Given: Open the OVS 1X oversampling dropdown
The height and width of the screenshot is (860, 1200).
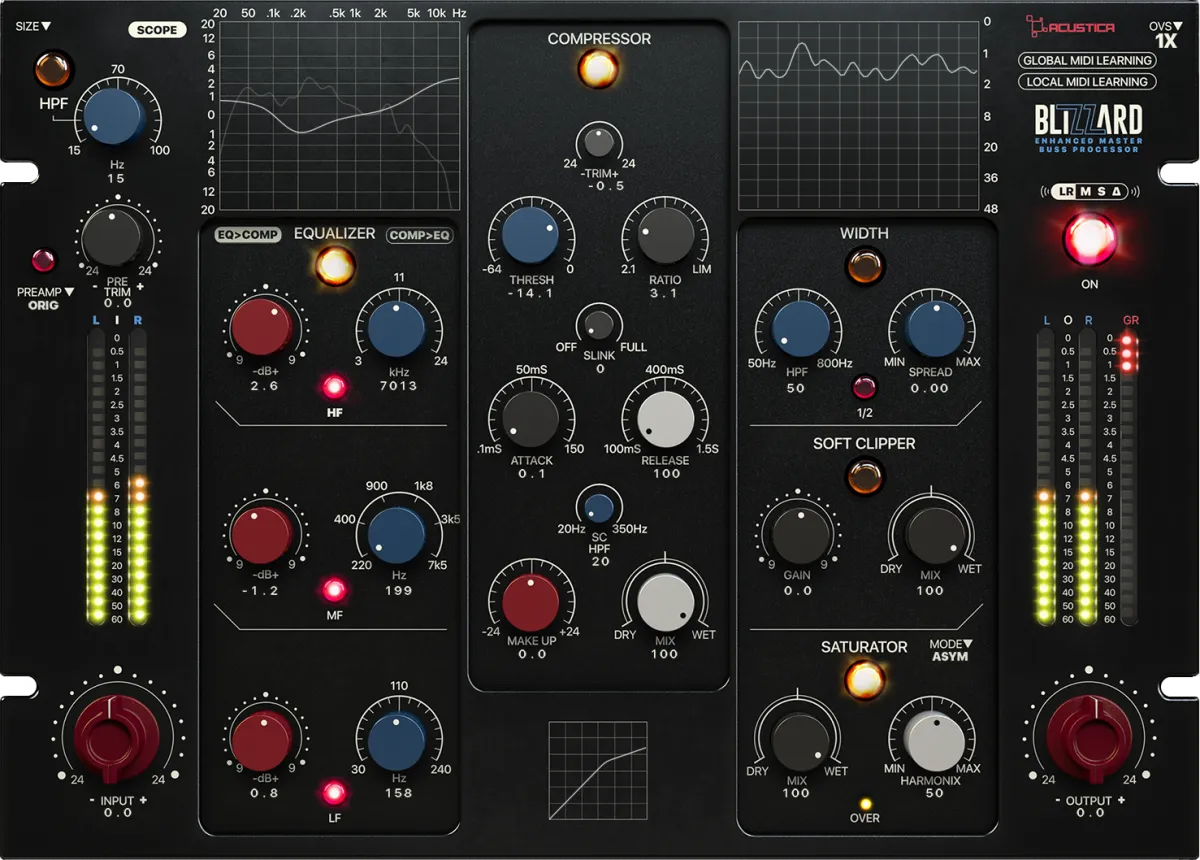Looking at the screenshot, I should (1165, 35).
